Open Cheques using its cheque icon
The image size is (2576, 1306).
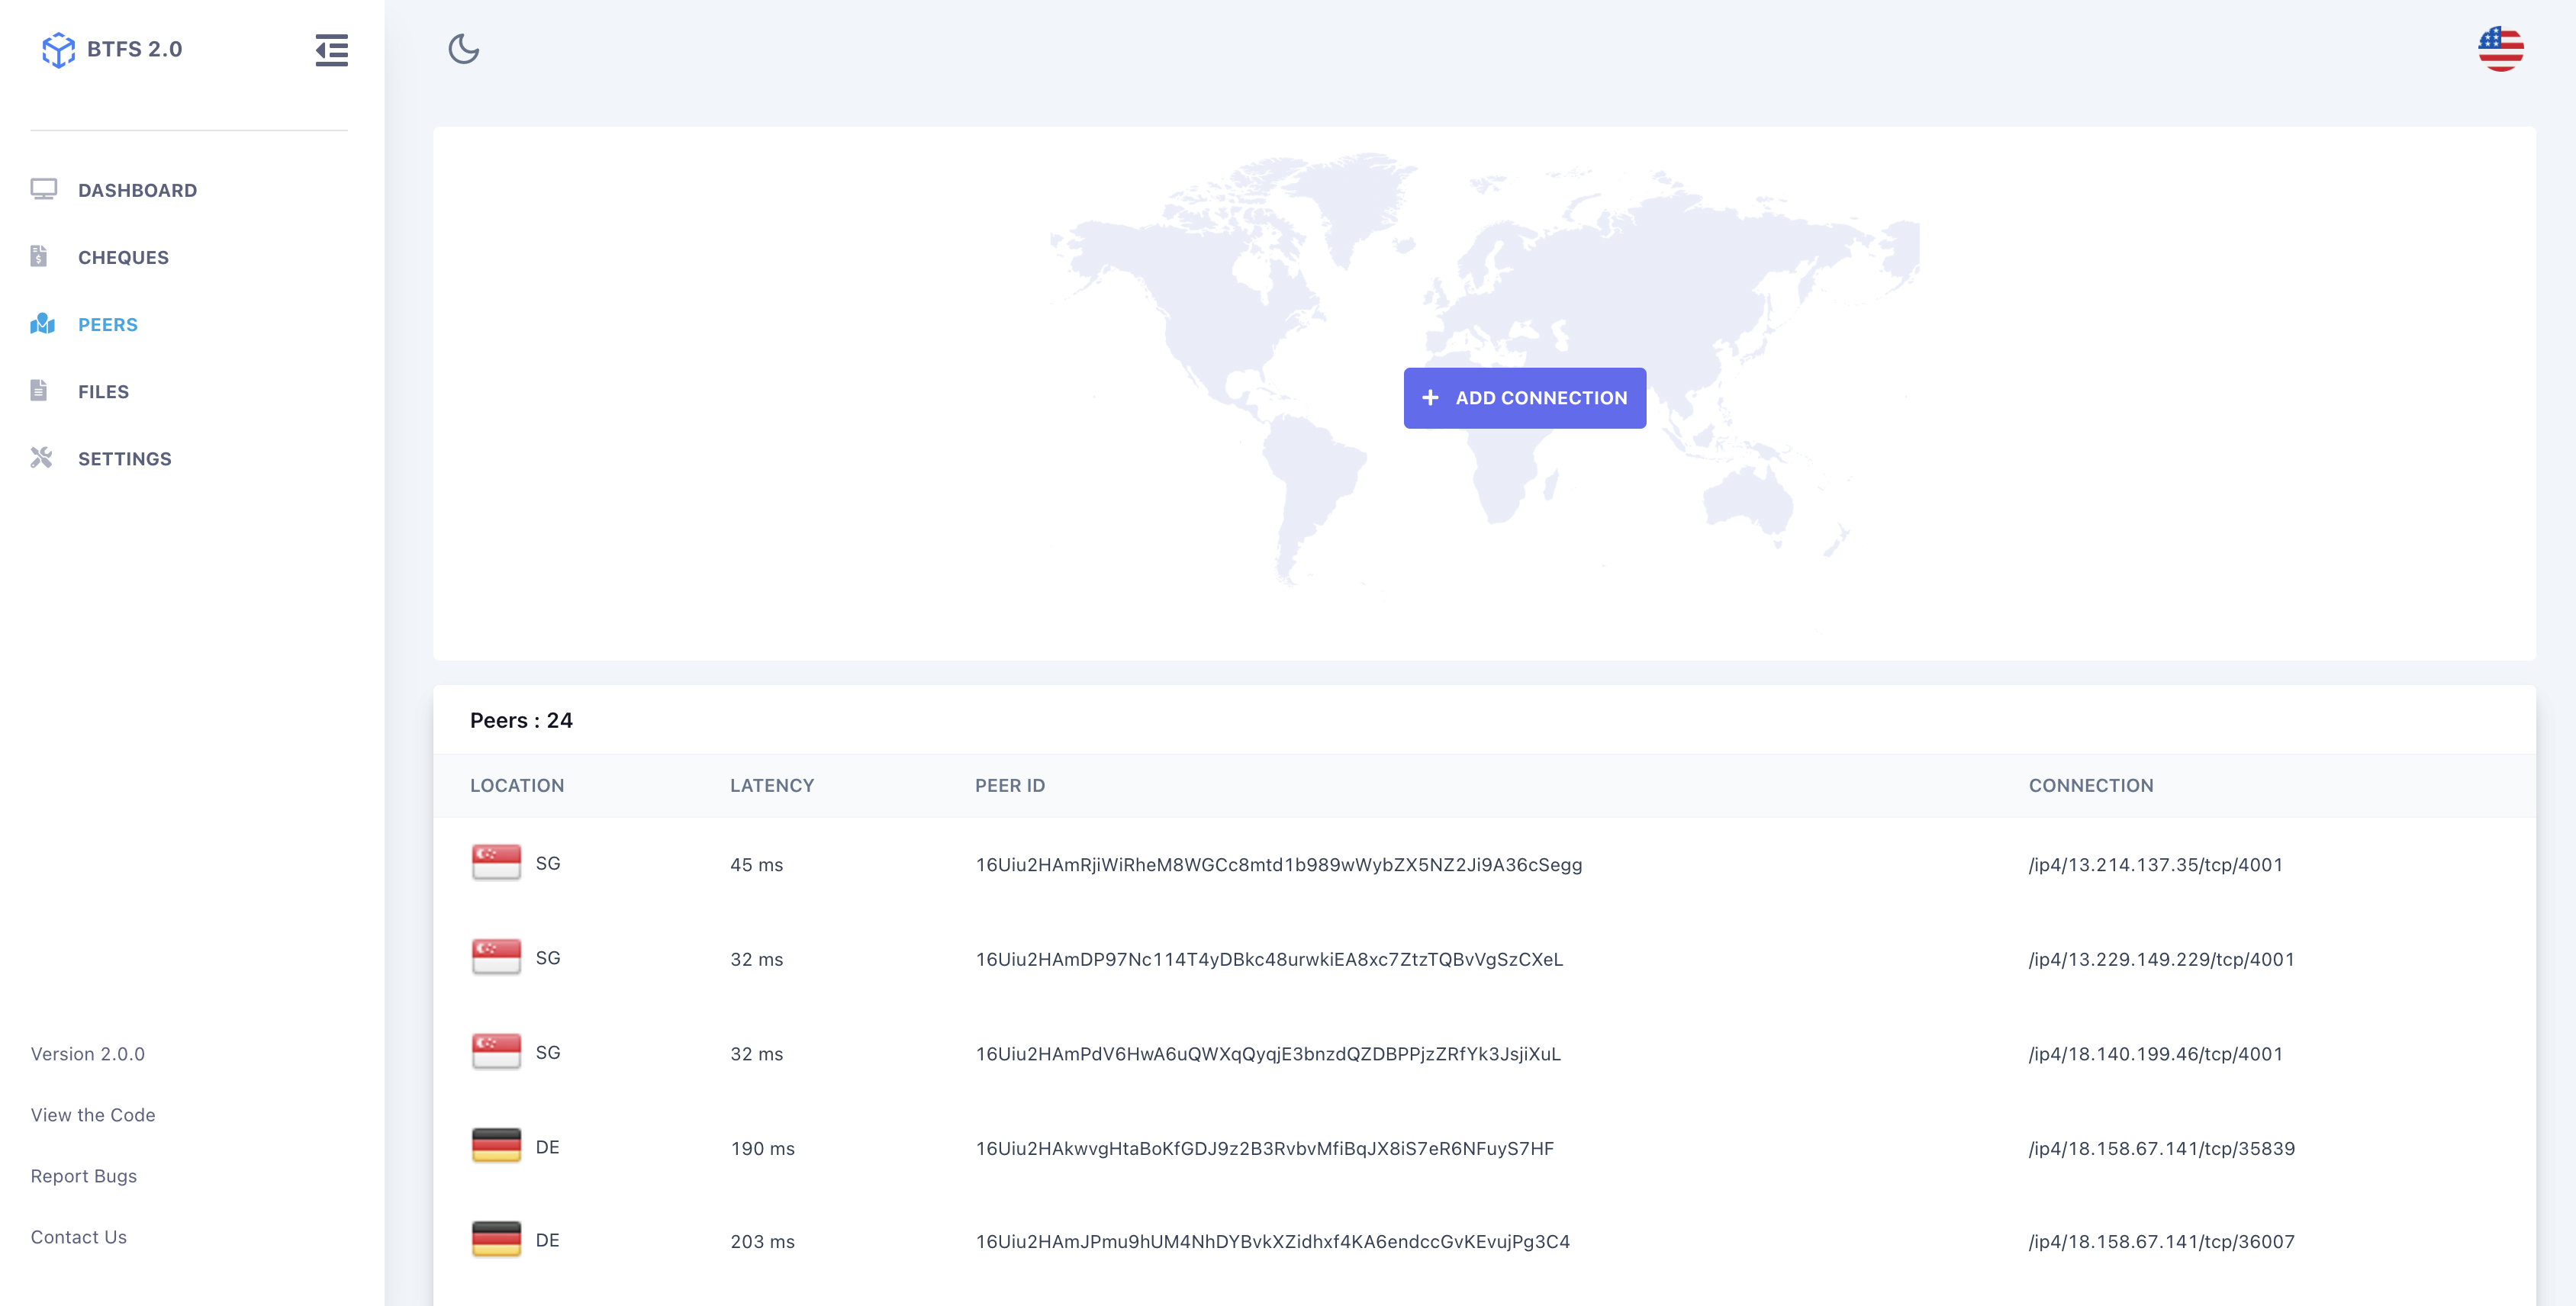[39, 256]
